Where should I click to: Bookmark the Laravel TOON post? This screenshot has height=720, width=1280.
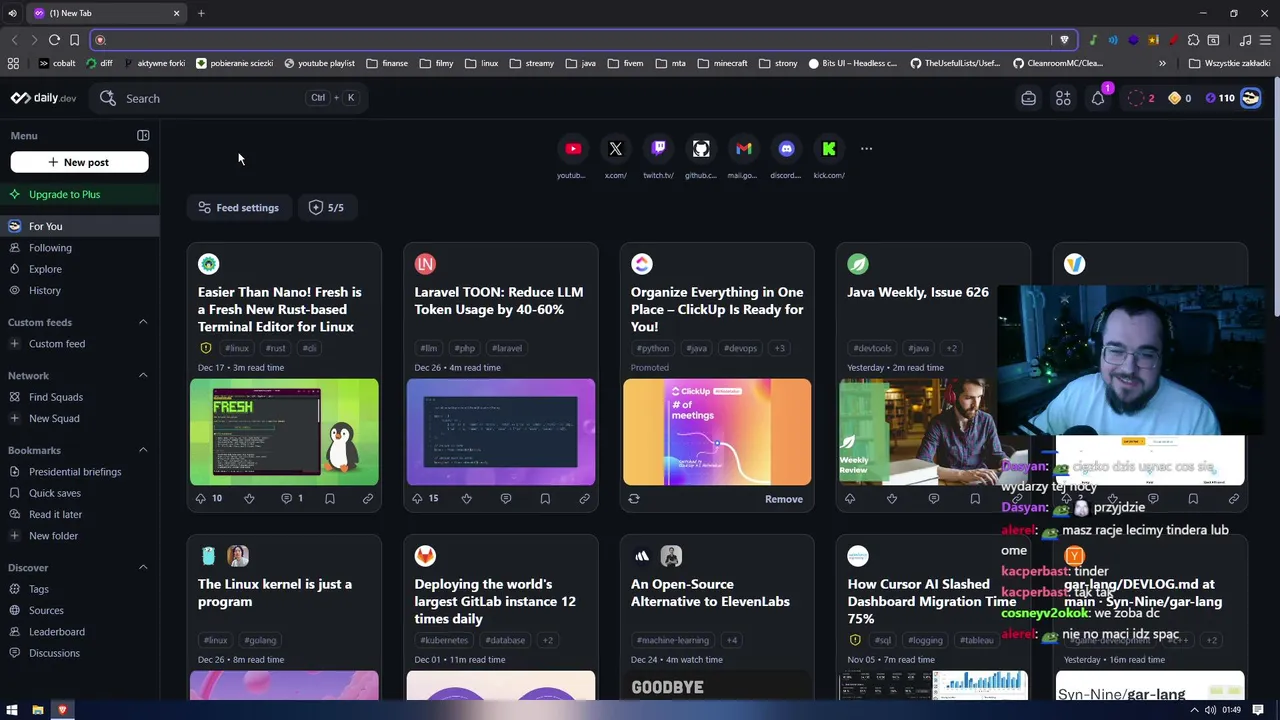[545, 498]
